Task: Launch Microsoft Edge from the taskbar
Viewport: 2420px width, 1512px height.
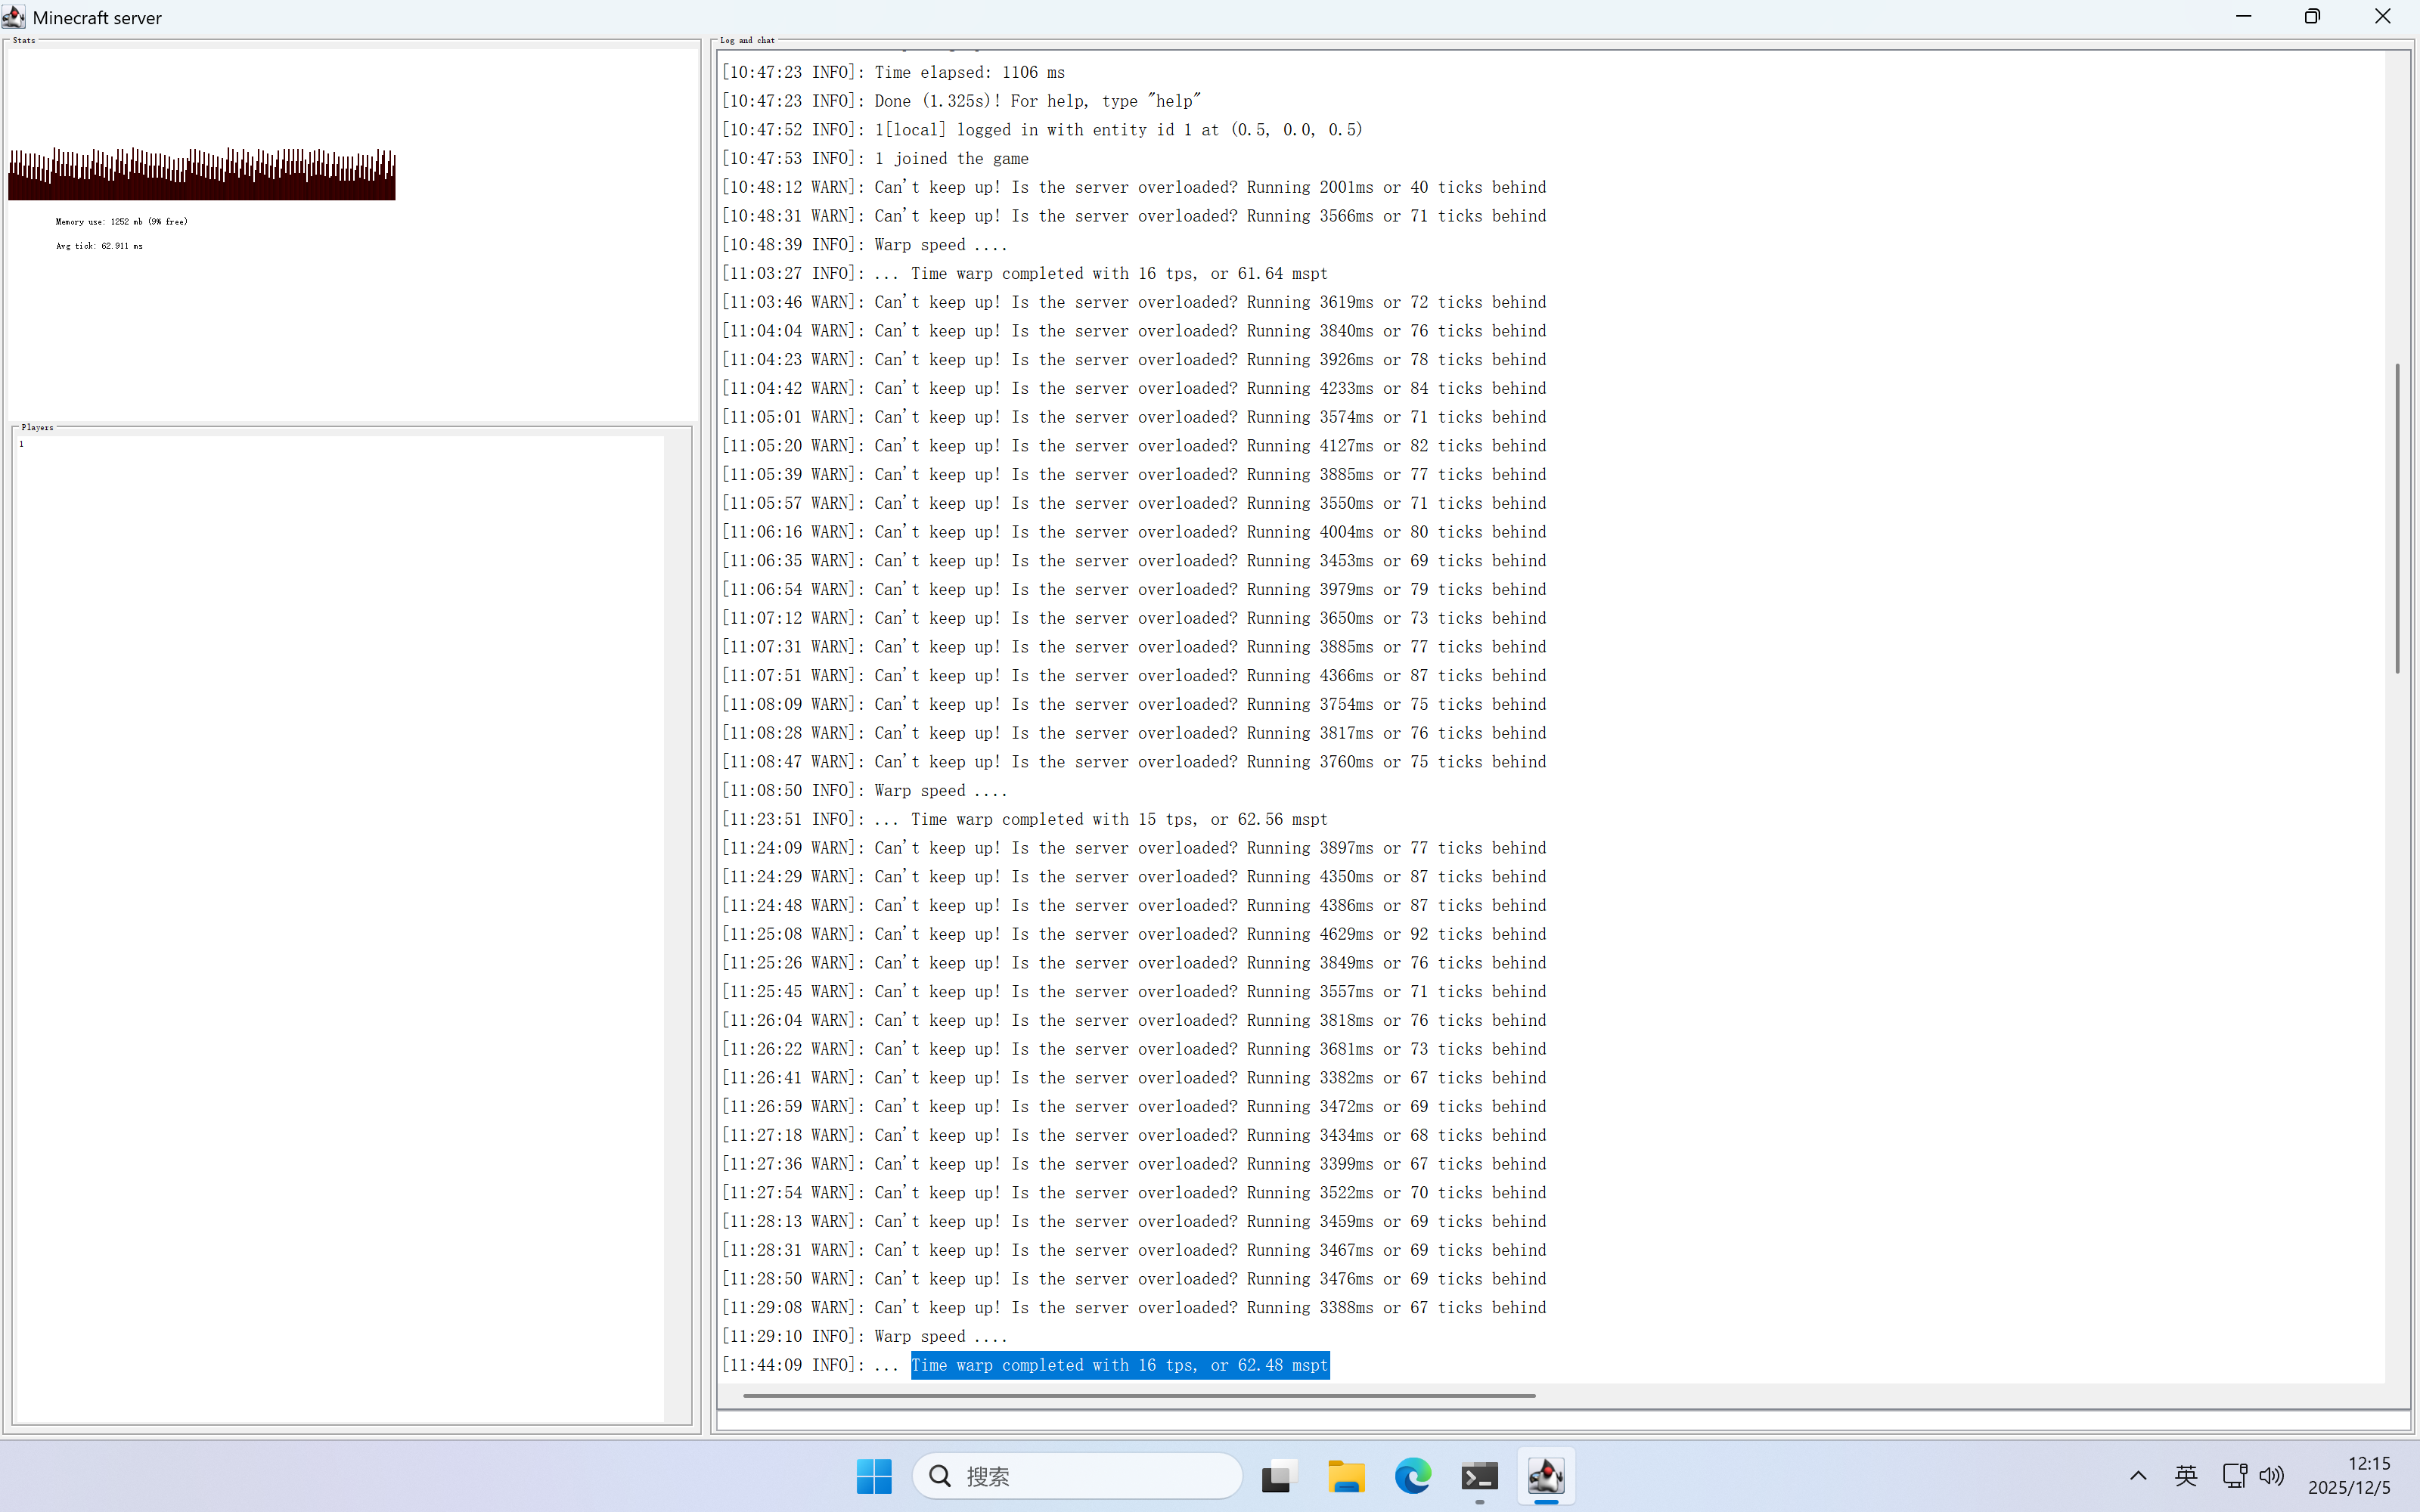Action: pyautogui.click(x=1412, y=1476)
